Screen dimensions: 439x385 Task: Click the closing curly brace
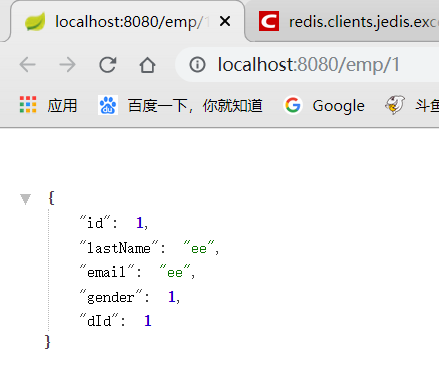[47, 342]
